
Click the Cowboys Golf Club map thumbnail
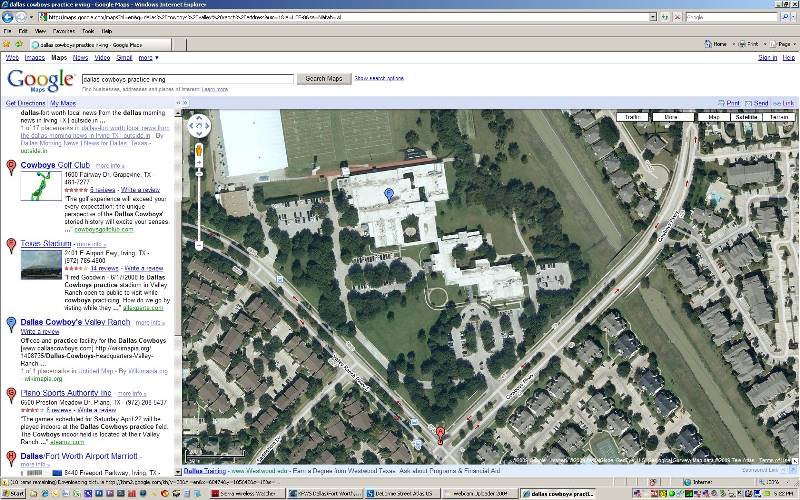pos(41,186)
